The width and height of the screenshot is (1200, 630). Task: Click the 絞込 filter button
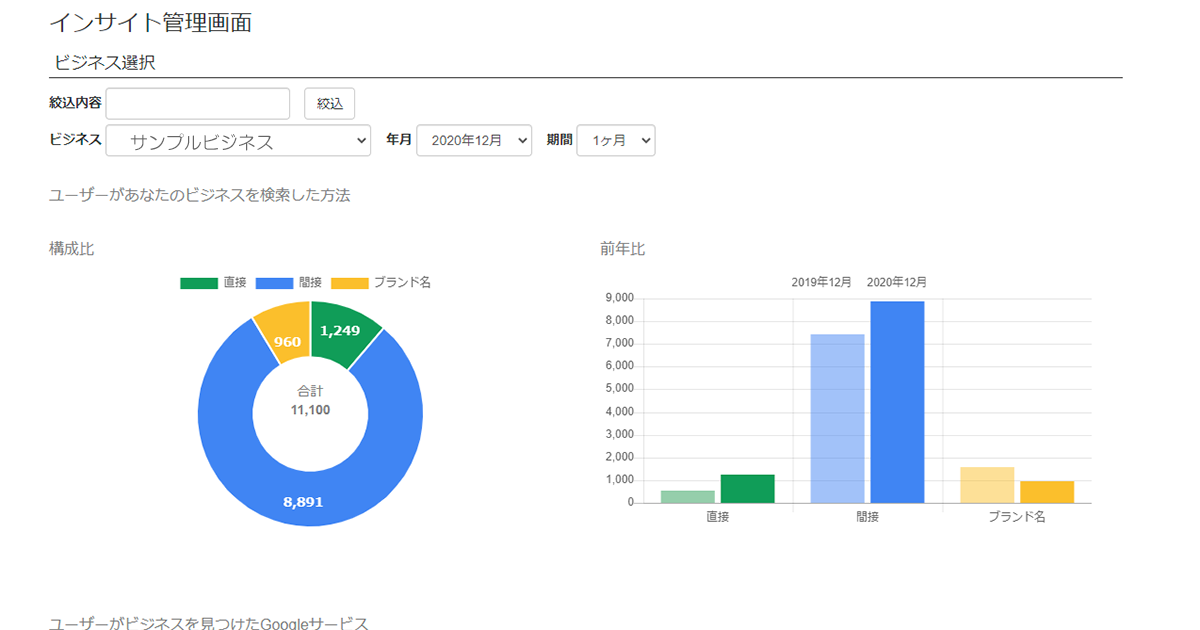point(329,103)
